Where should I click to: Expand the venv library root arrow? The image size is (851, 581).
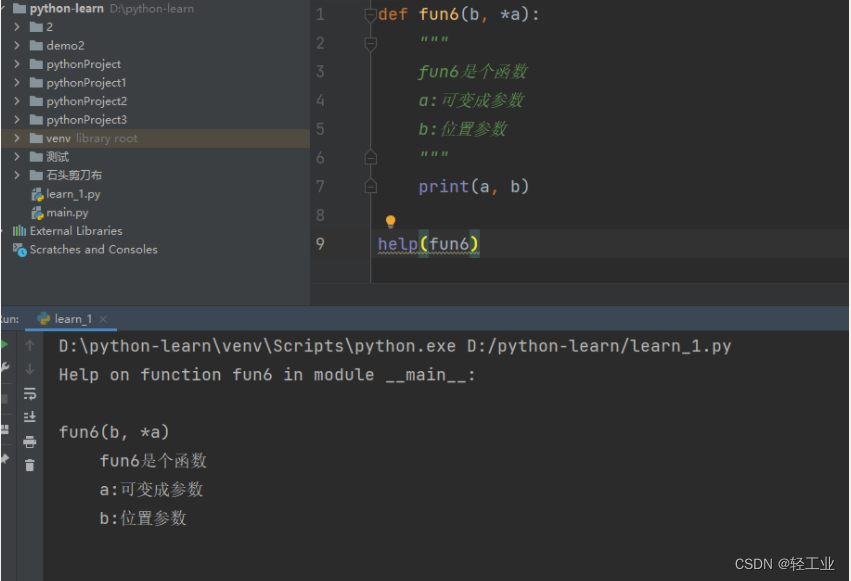coord(17,138)
